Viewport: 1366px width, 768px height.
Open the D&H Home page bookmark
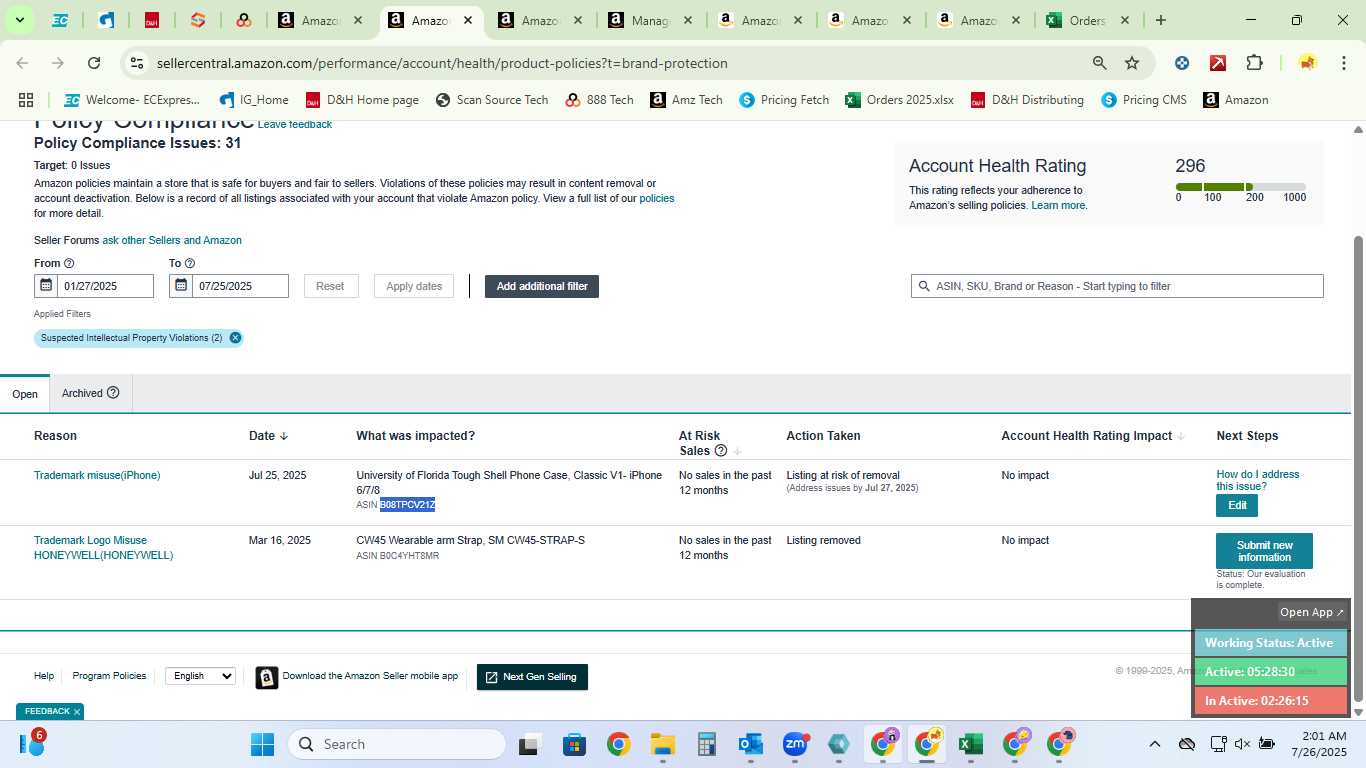click(362, 100)
